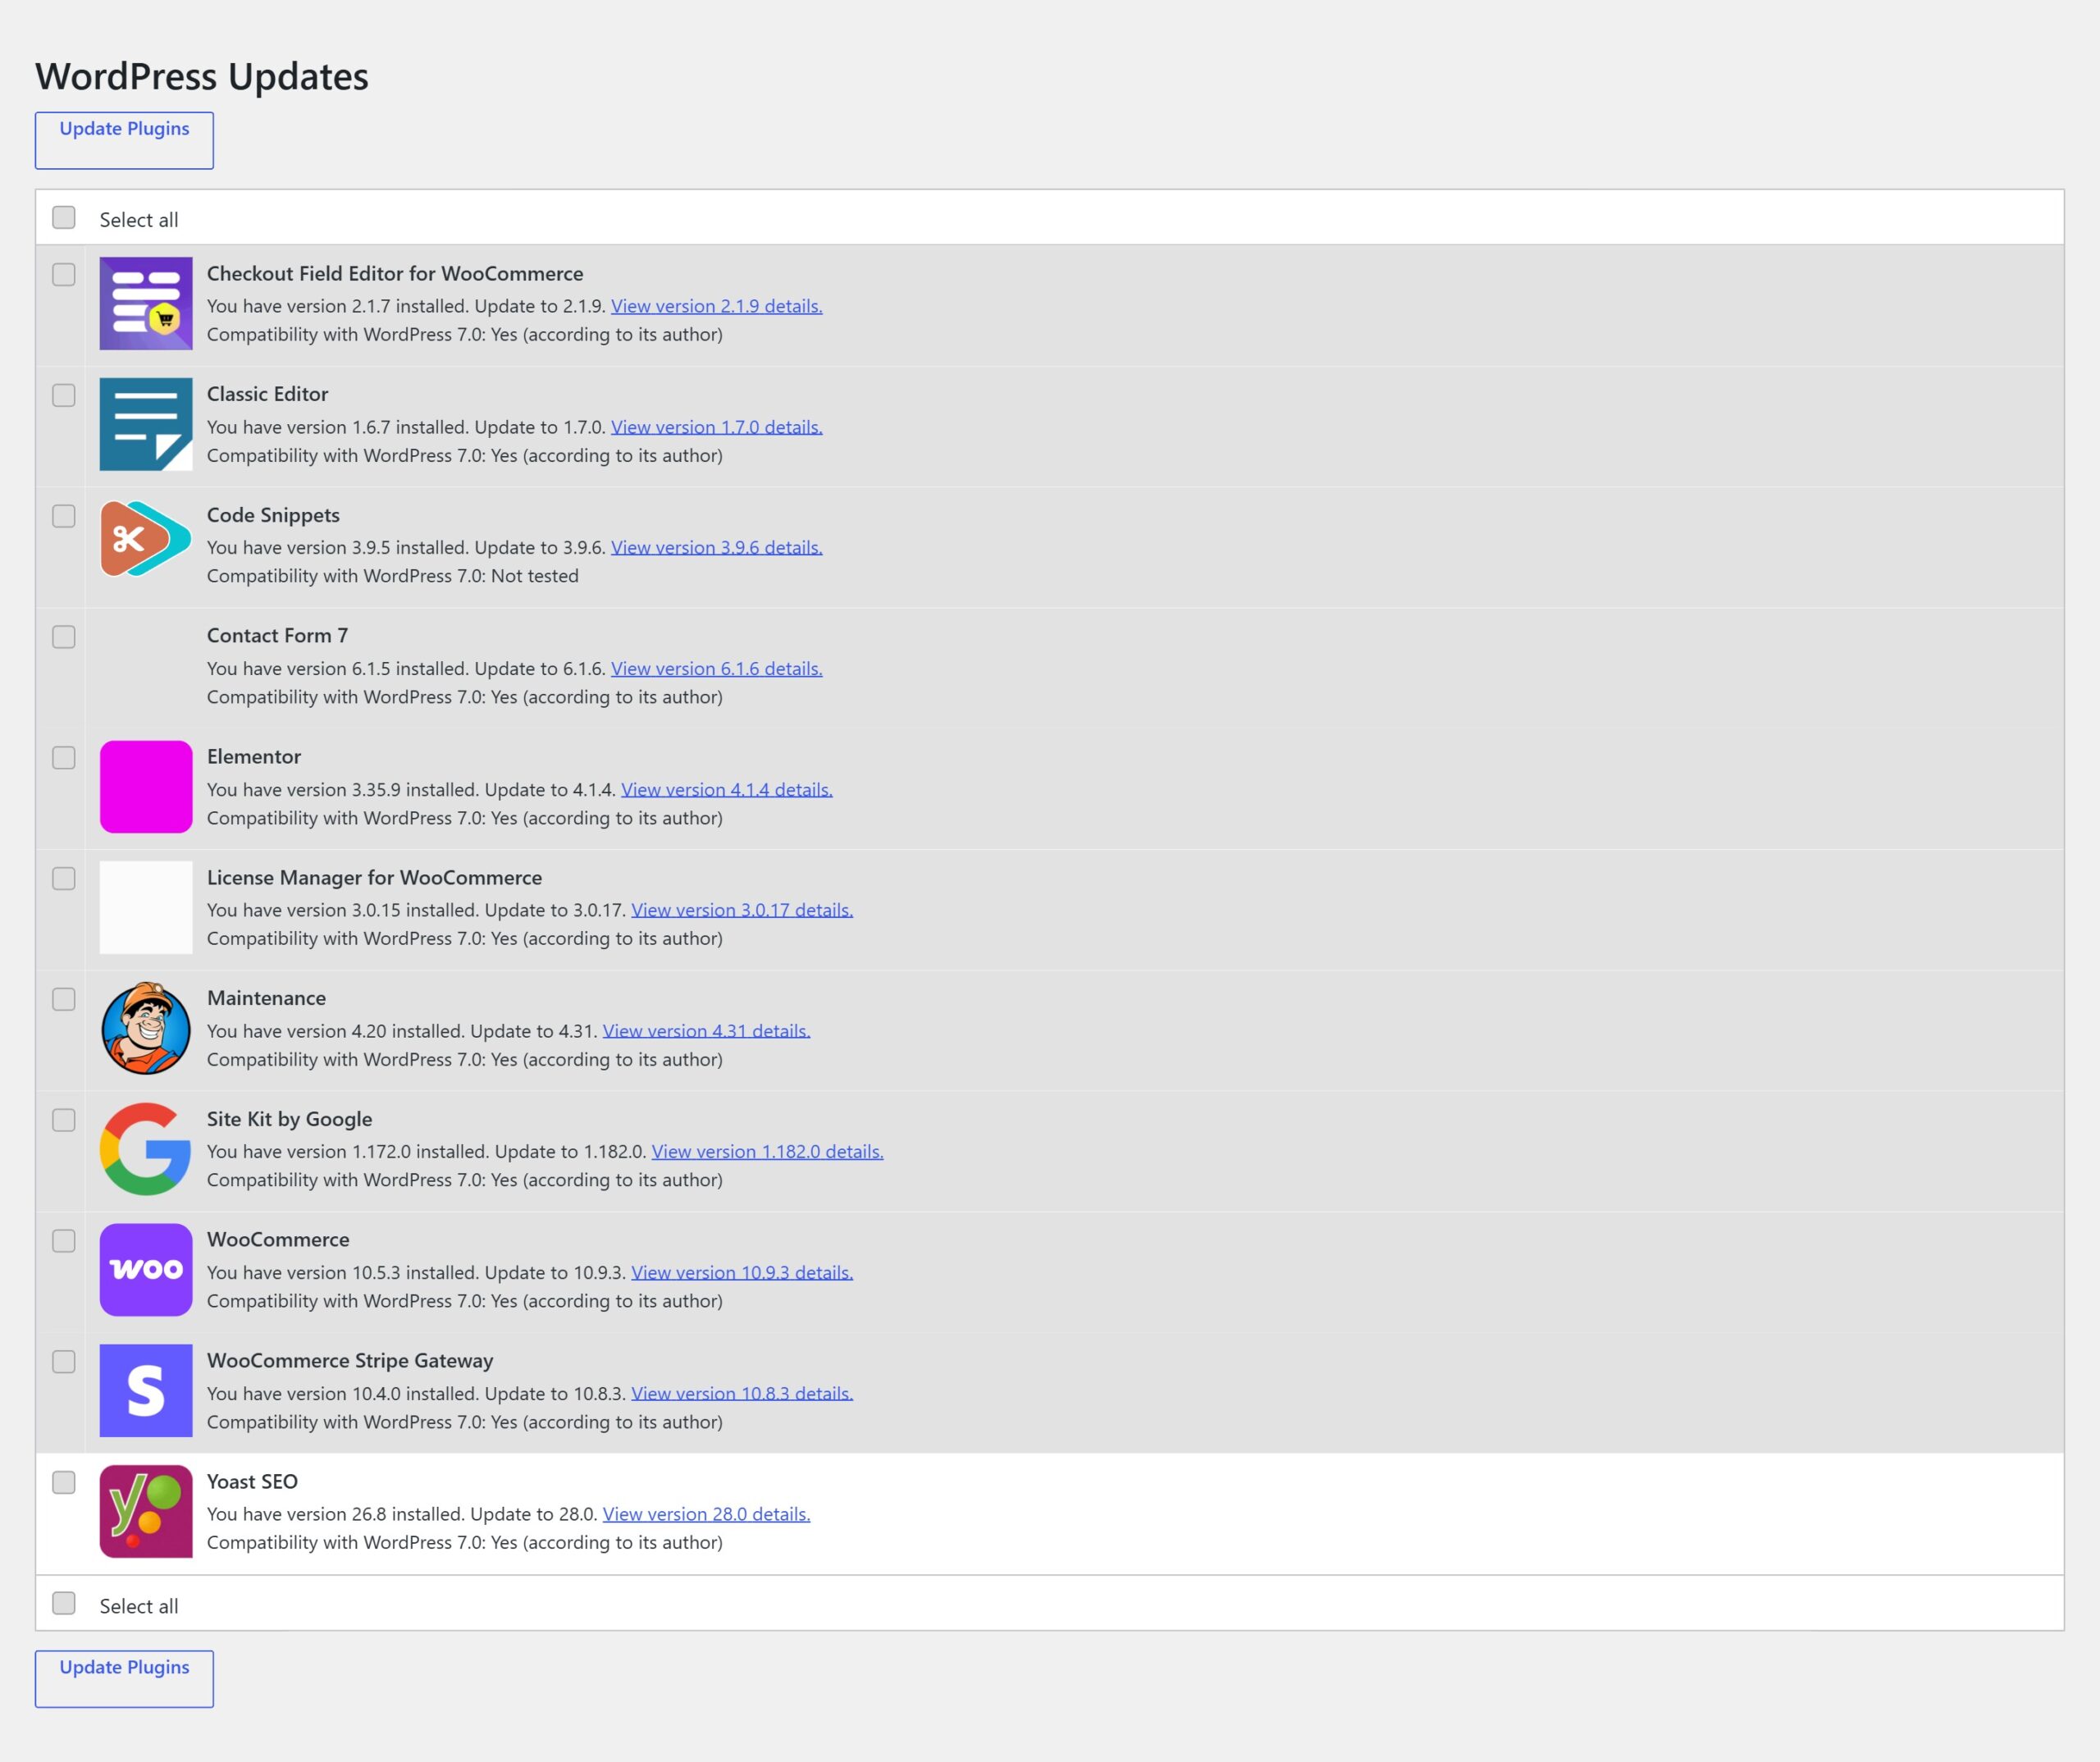
Task: Check the Elementor plugin checkbox
Action: pyautogui.click(x=64, y=758)
